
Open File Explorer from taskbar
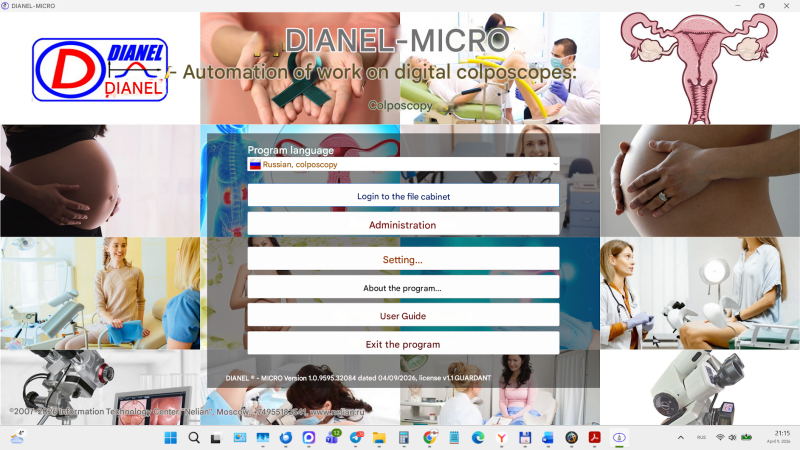[379, 438]
